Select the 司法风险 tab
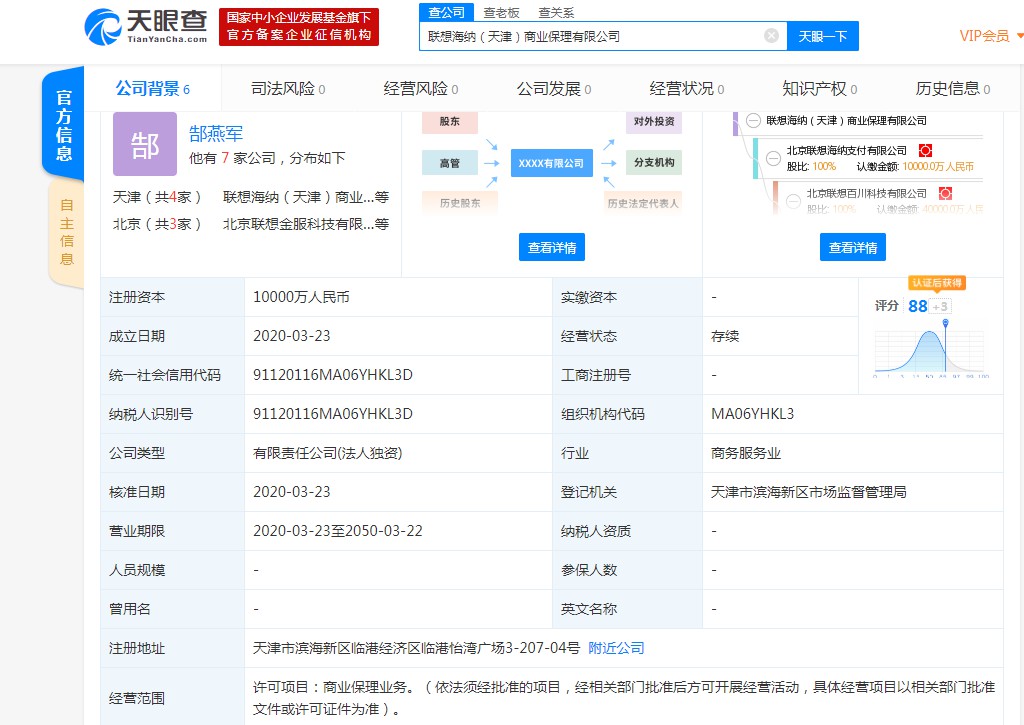This screenshot has width=1024, height=725. [288, 88]
